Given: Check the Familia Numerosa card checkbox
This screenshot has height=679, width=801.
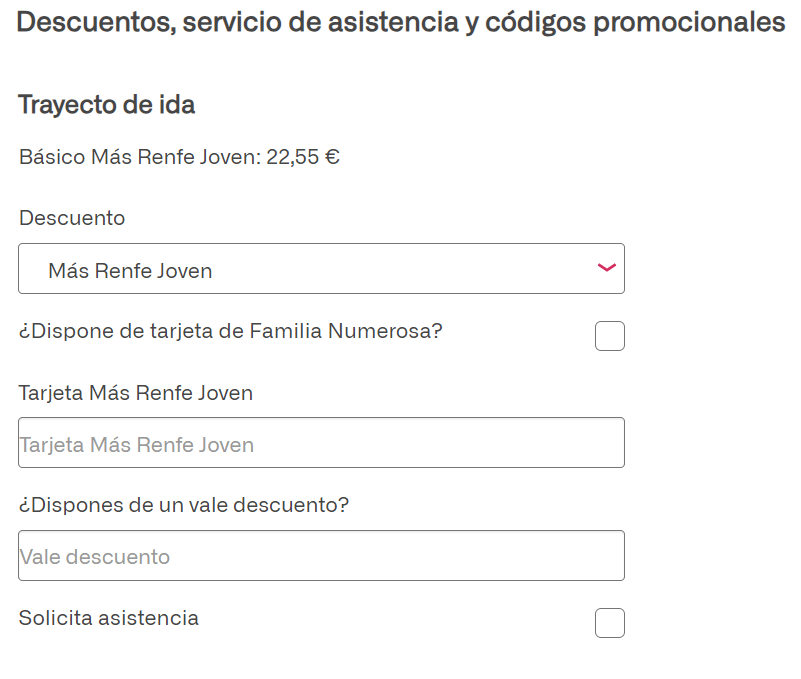Looking at the screenshot, I should (x=609, y=336).
